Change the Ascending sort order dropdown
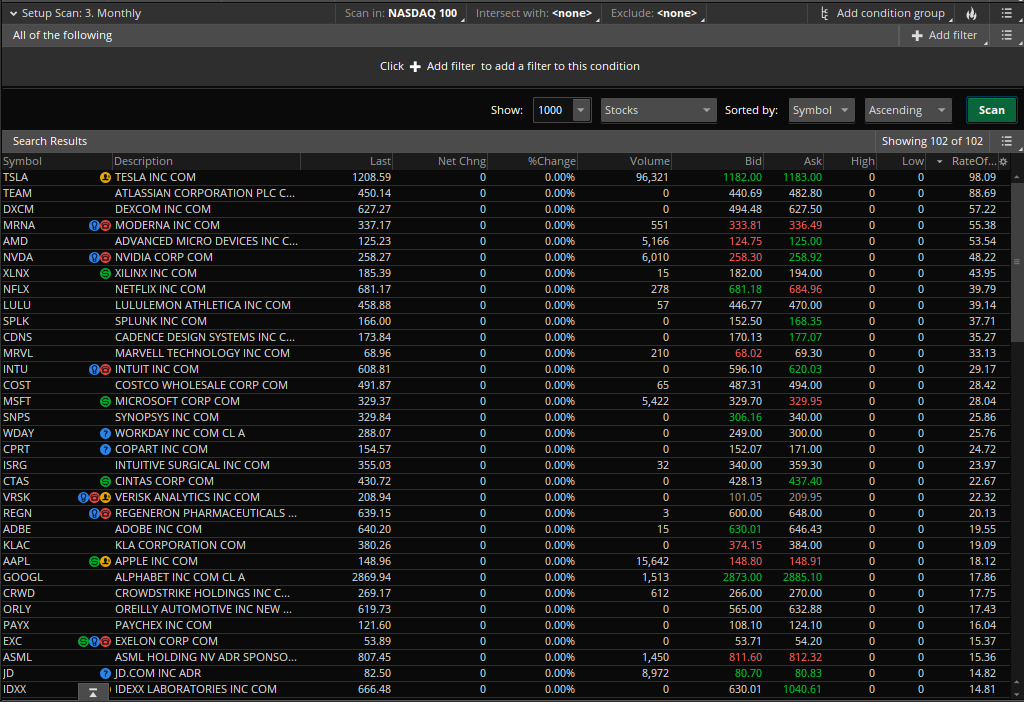Viewport: 1024px width, 702px height. pyautogui.click(x=907, y=110)
